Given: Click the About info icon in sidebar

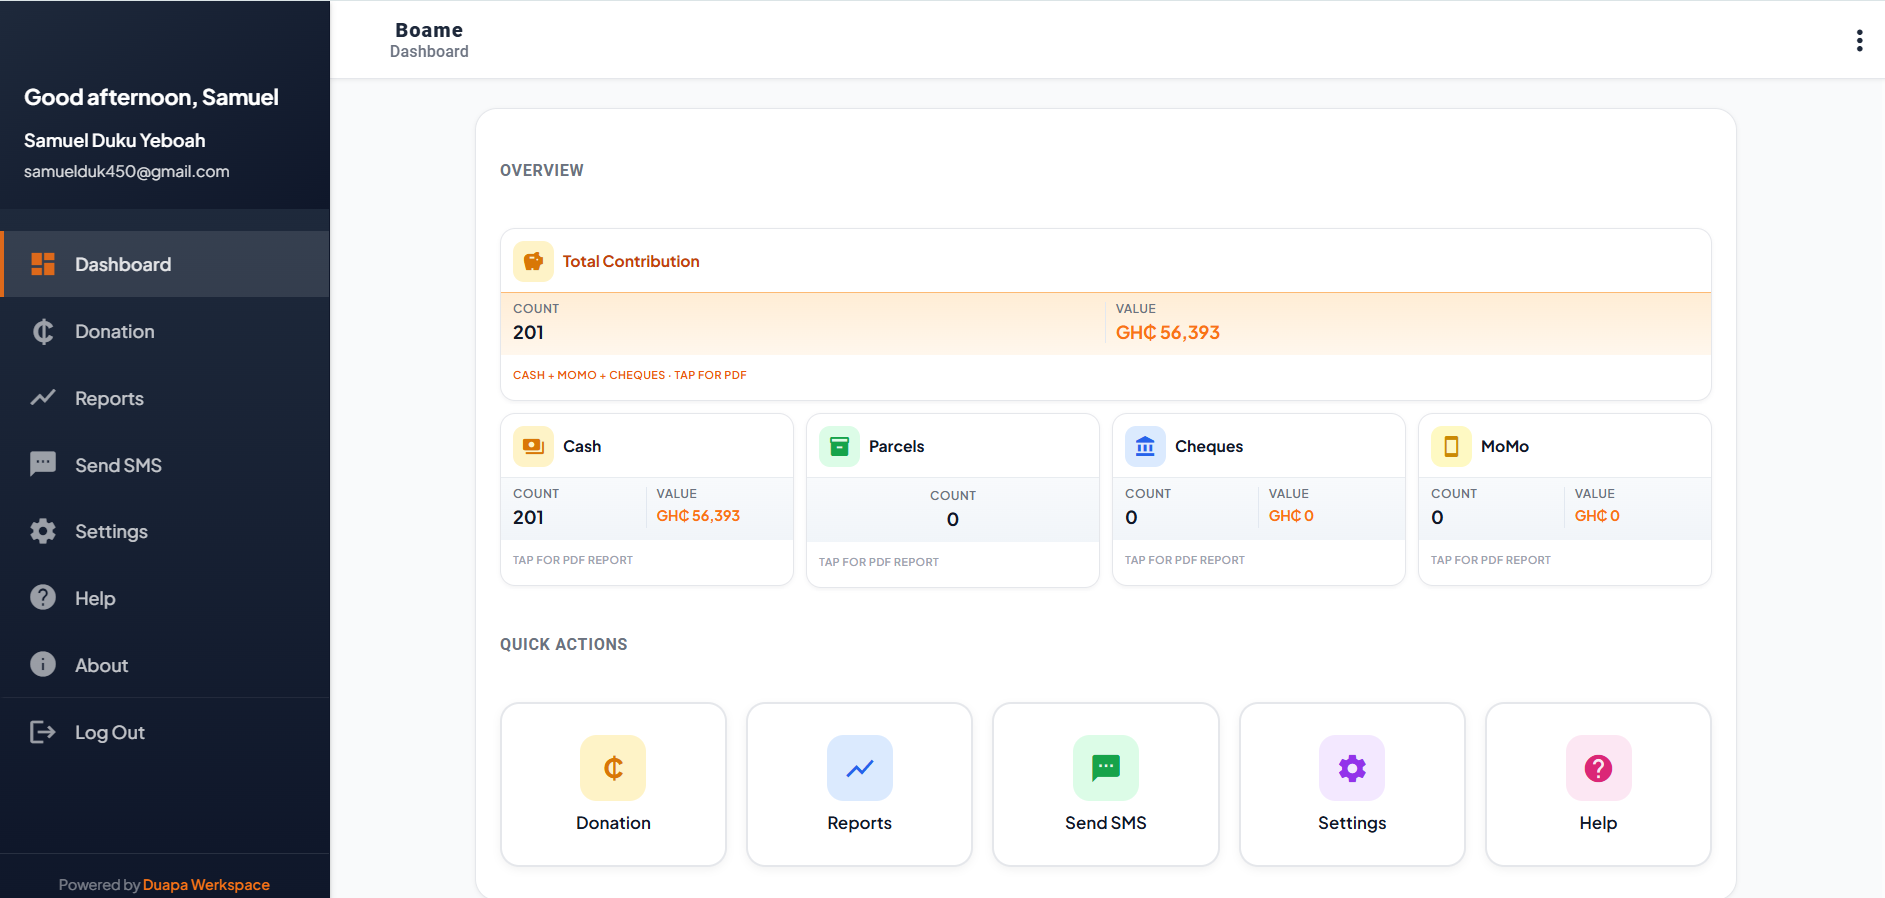Looking at the screenshot, I should (43, 664).
